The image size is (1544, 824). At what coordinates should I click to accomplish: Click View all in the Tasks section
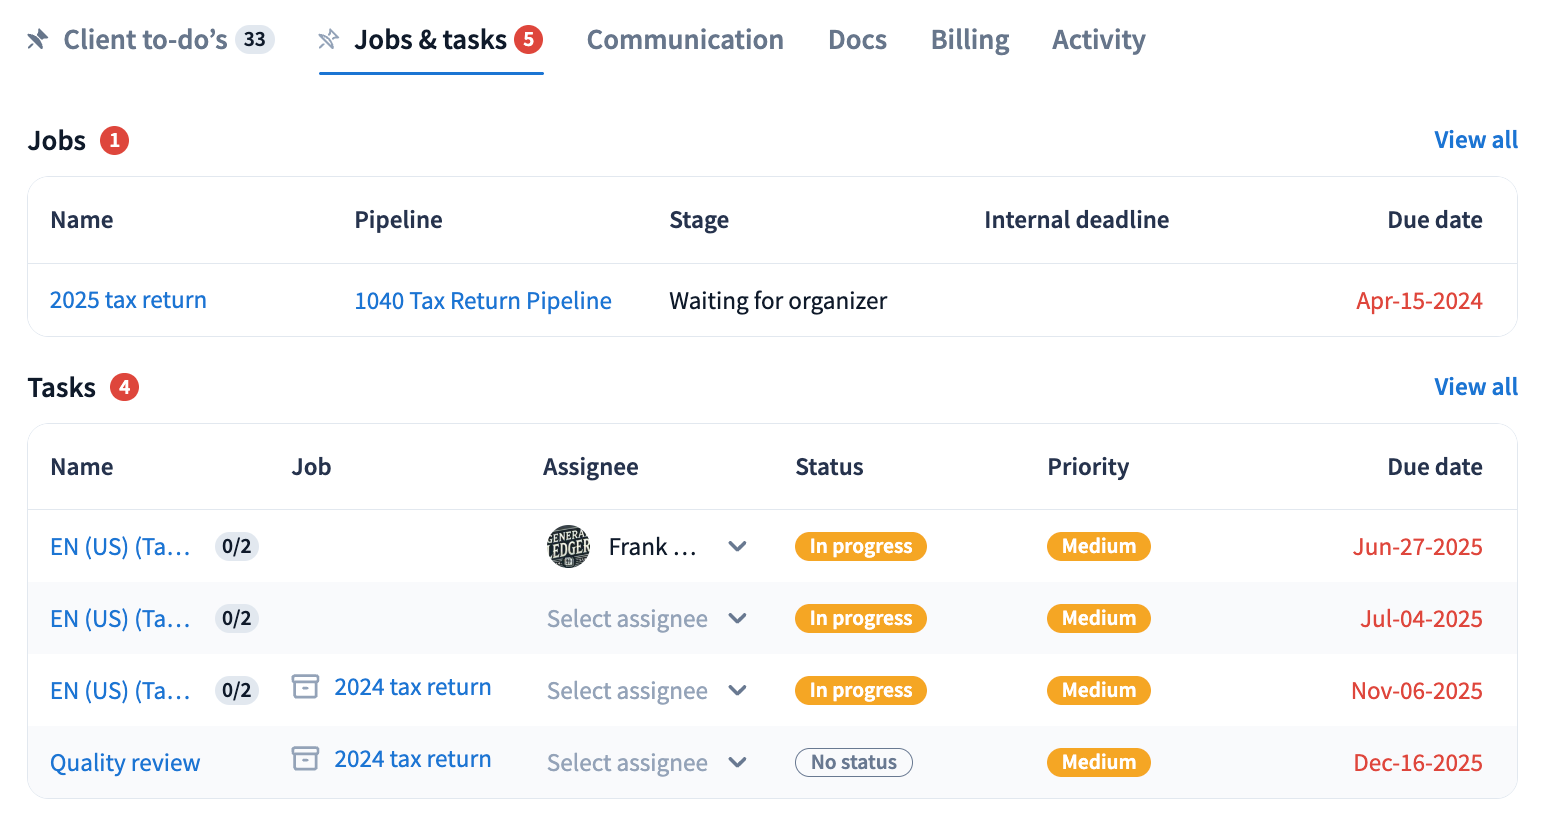[x=1475, y=387]
